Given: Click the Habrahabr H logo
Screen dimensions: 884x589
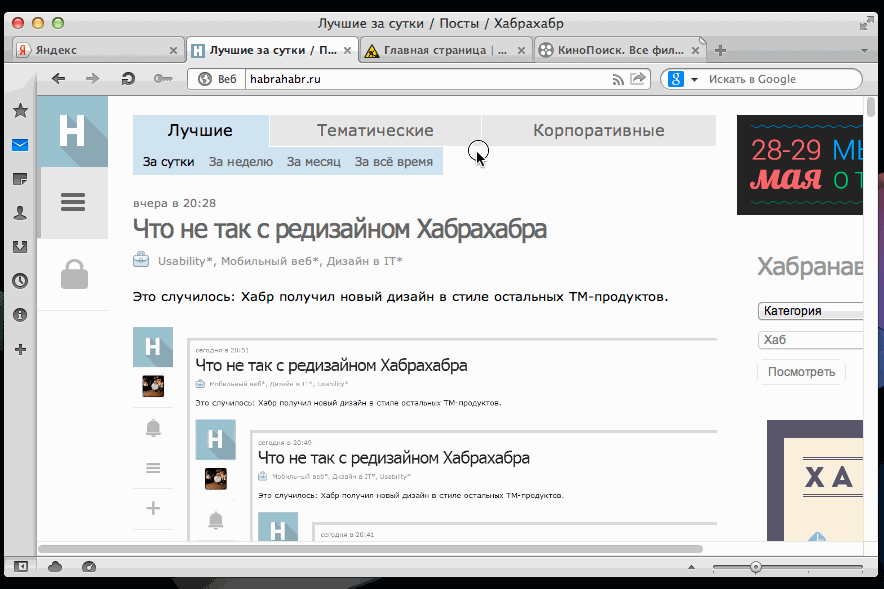Looking at the screenshot, I should 73,131.
